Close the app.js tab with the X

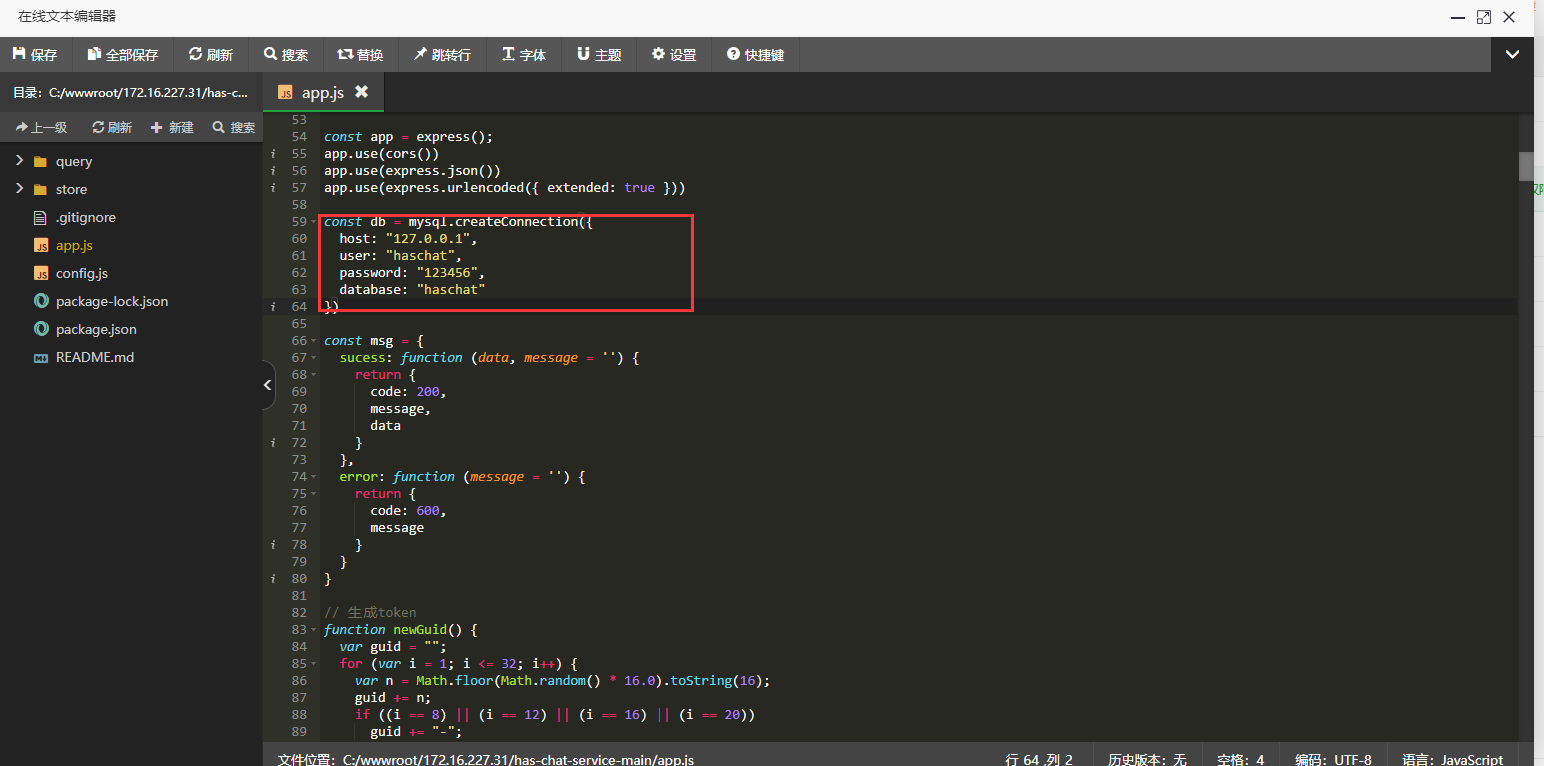pyautogui.click(x=362, y=91)
